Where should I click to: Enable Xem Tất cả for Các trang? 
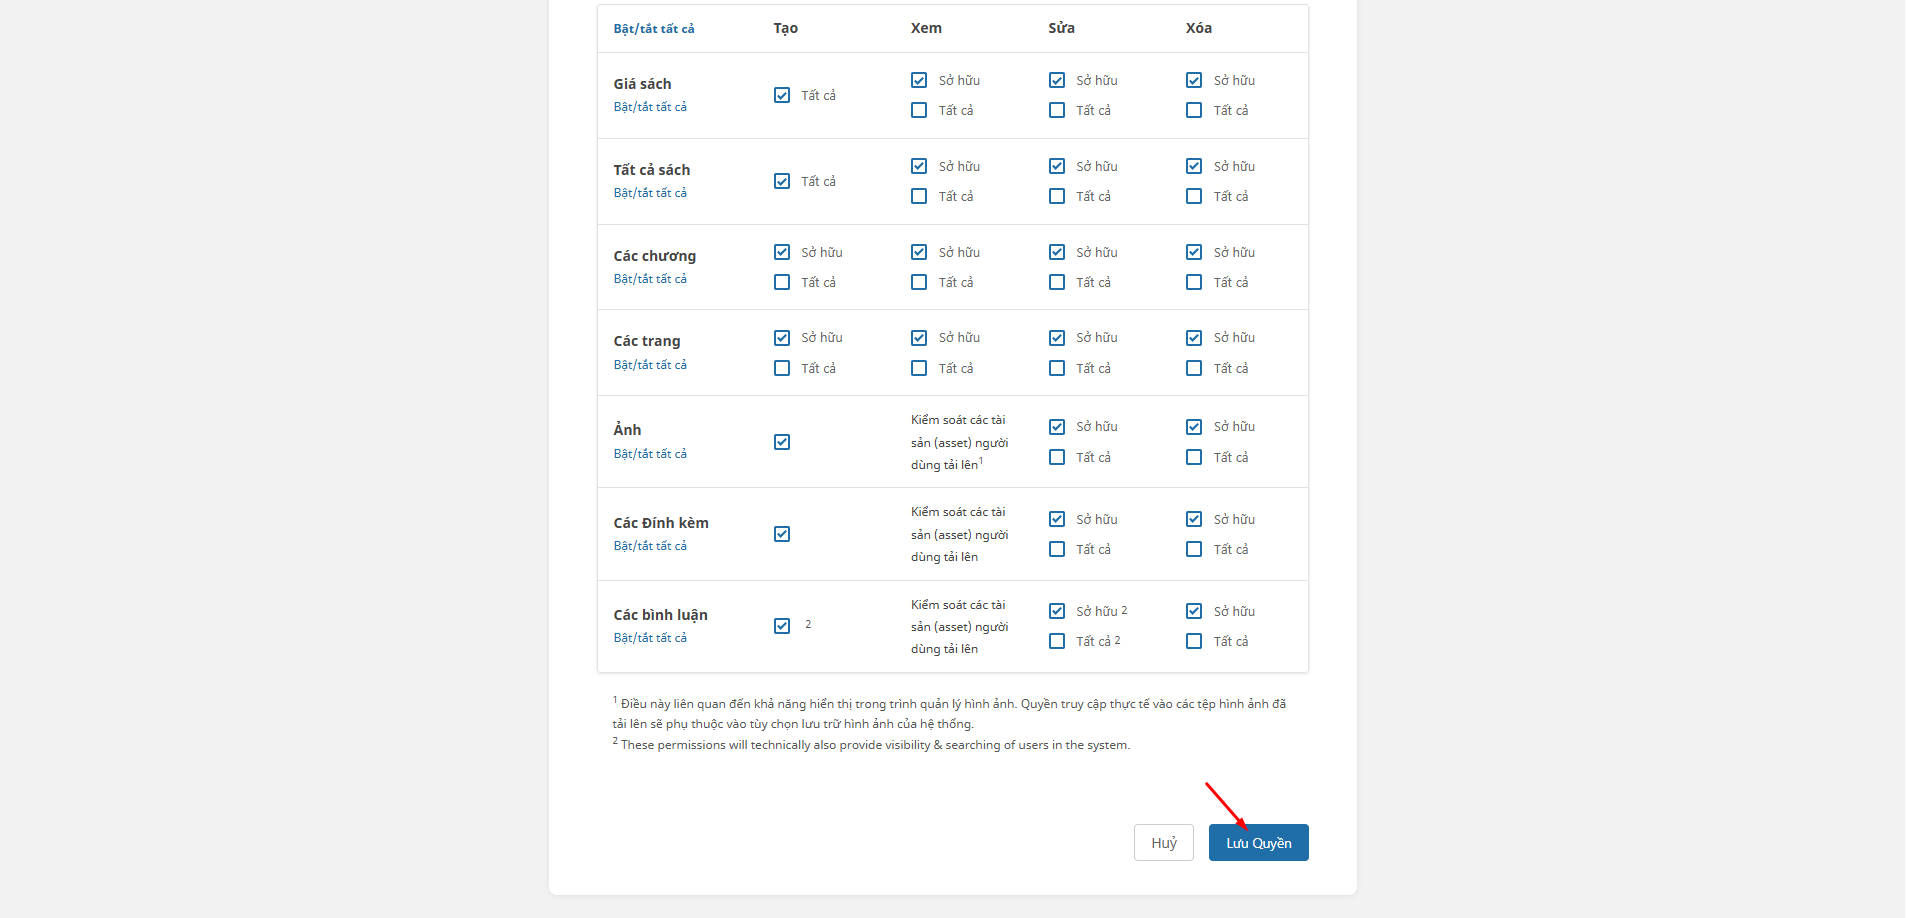tap(919, 368)
